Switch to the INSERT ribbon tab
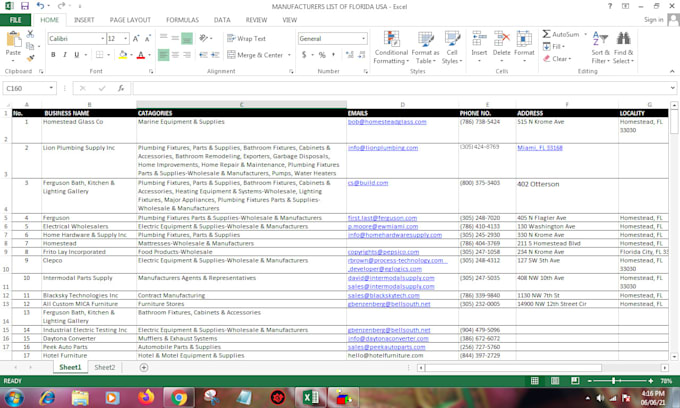This screenshot has height=408, width=680. tap(84, 20)
